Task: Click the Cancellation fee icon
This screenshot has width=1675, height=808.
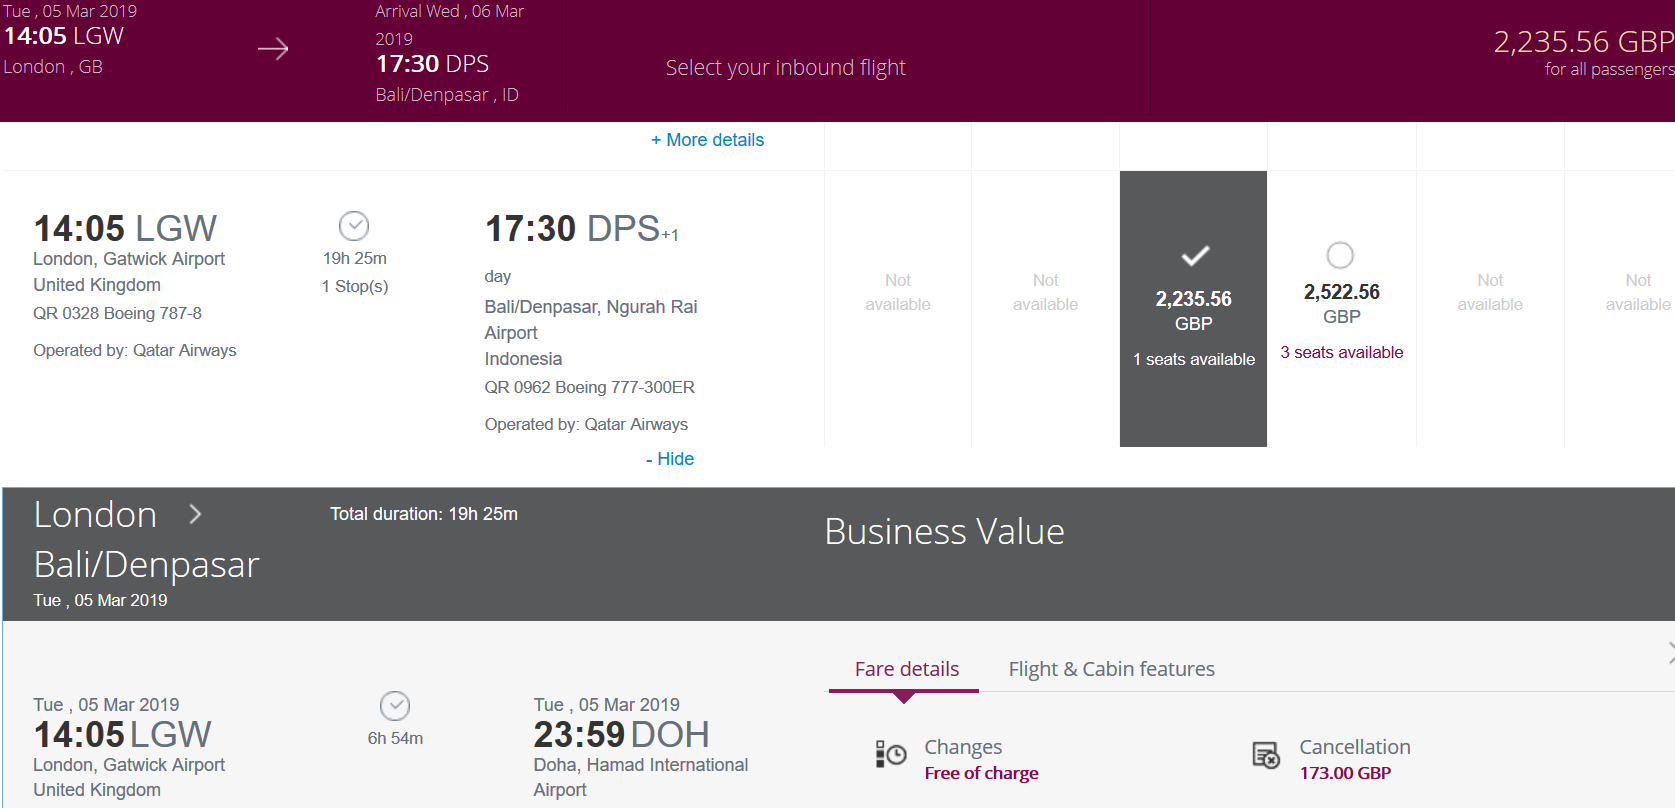Action: [x=1266, y=755]
